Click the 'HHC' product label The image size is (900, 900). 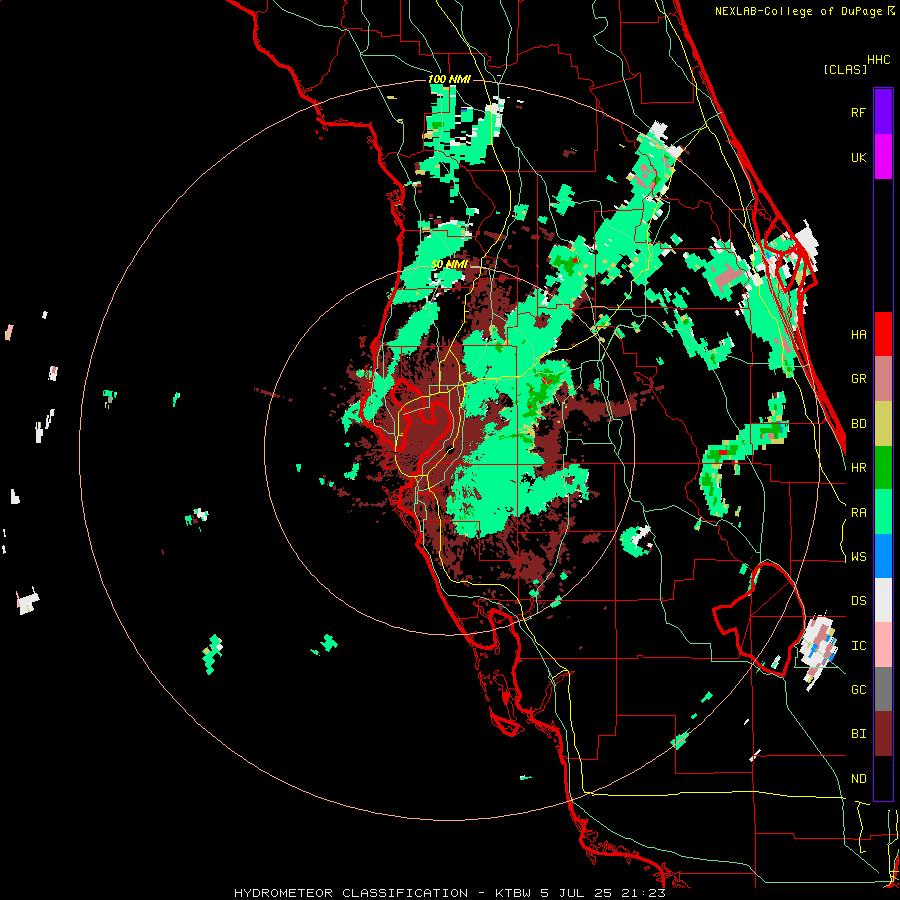pos(879,60)
